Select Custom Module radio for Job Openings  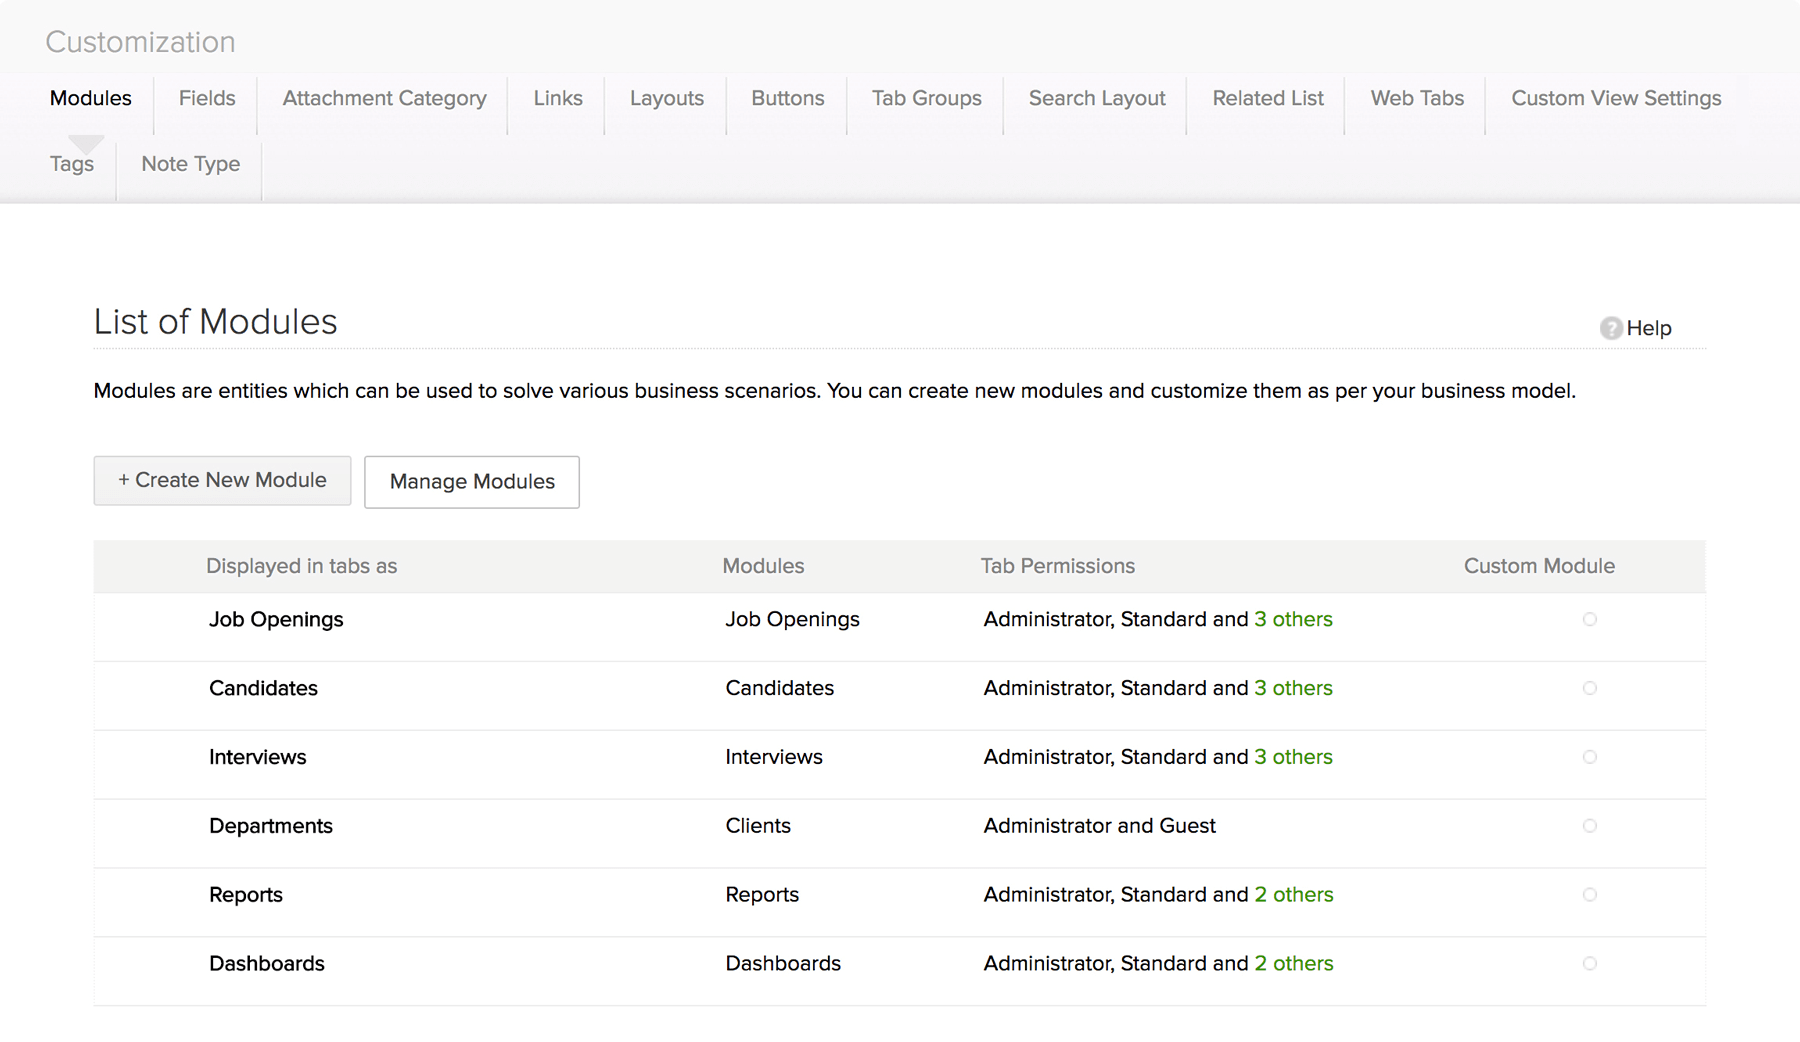tap(1589, 619)
